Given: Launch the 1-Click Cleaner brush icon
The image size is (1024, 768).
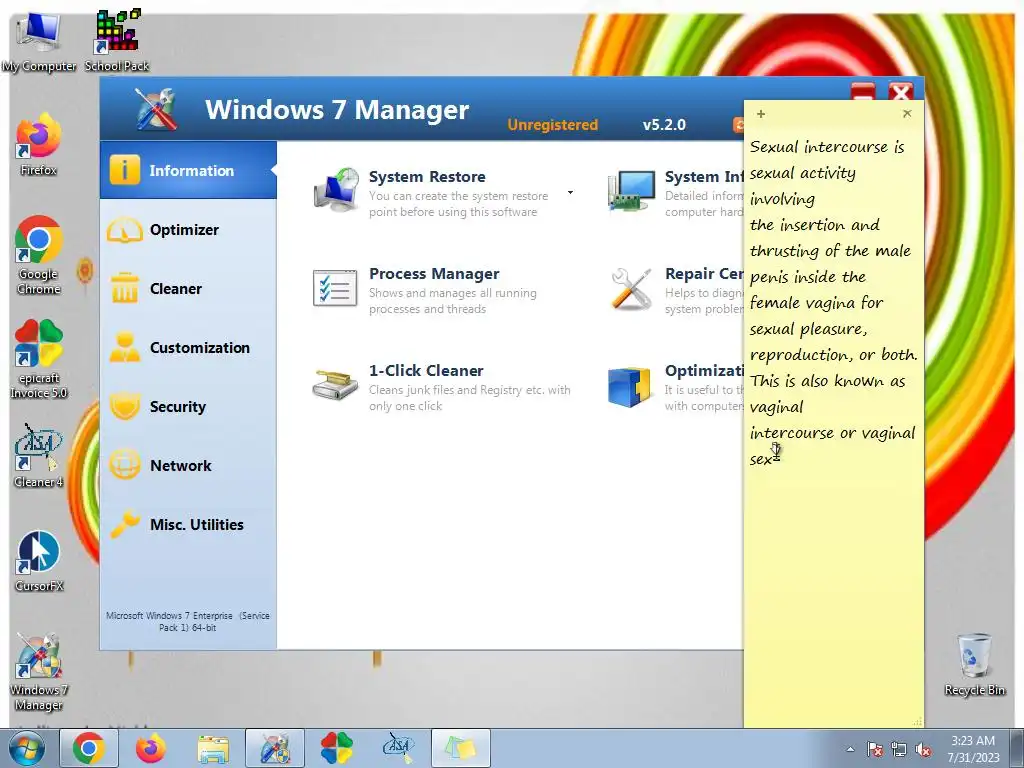Looking at the screenshot, I should click(x=335, y=385).
